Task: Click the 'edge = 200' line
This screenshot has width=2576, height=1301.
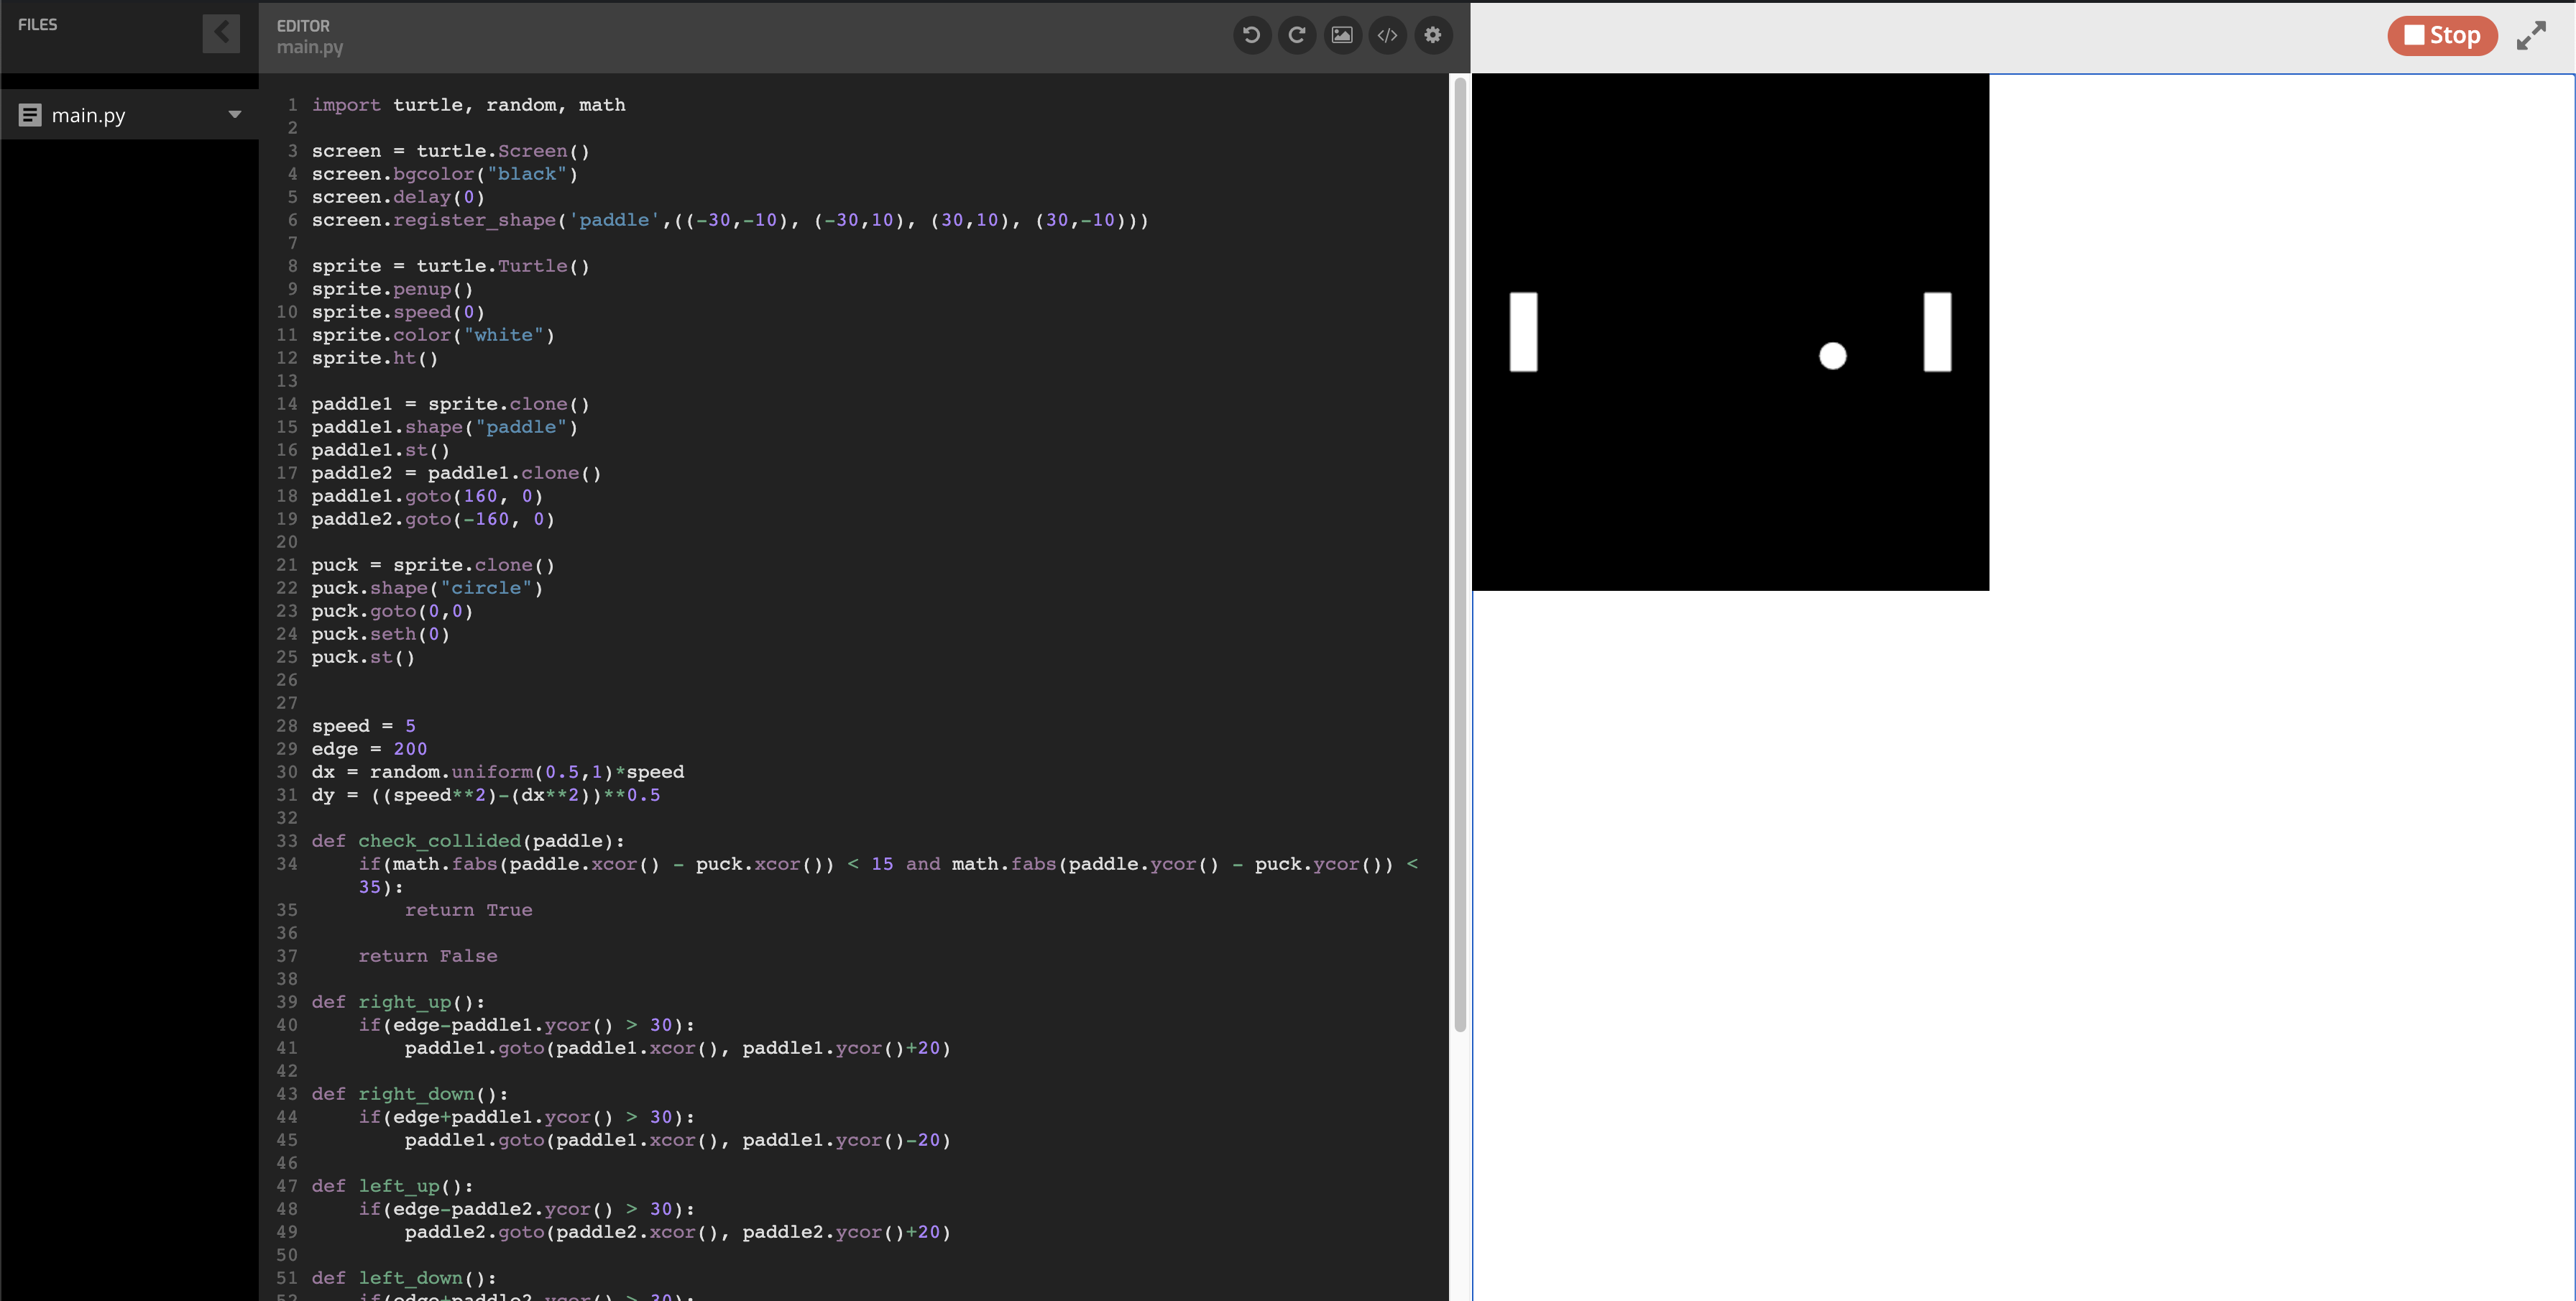Action: click(369, 749)
